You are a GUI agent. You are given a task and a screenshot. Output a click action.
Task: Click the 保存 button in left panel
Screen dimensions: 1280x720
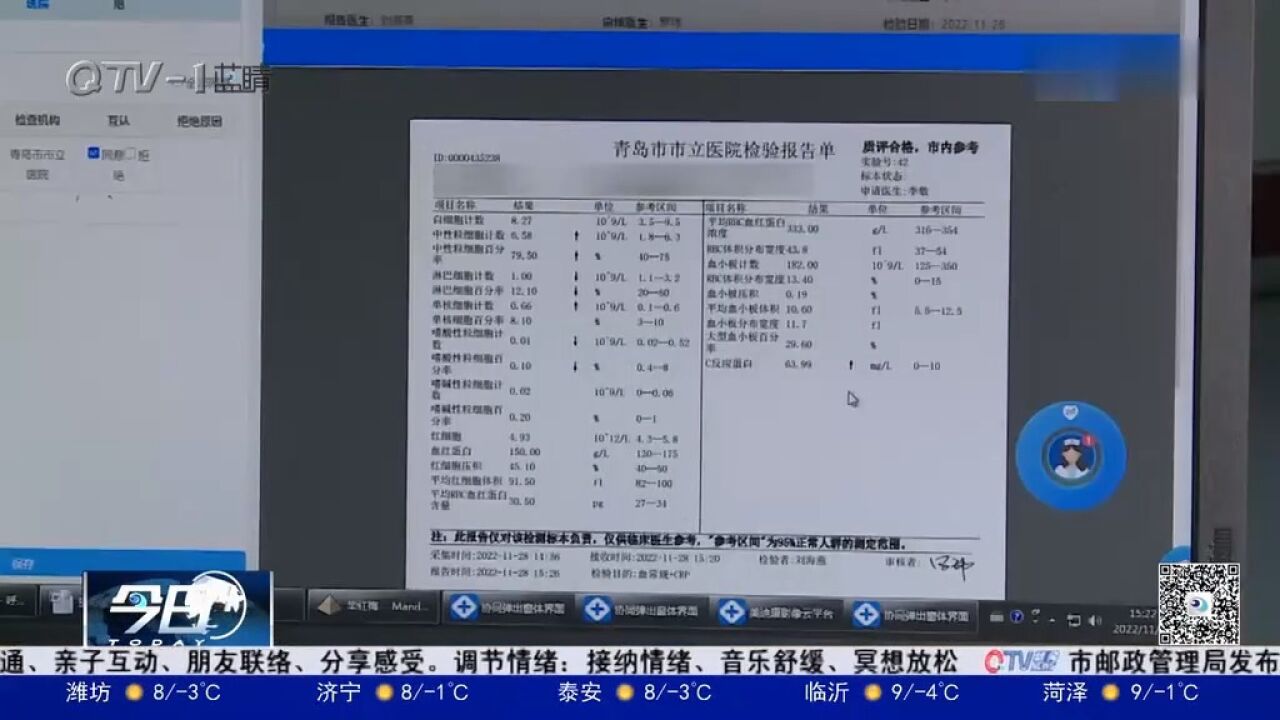point(122,564)
